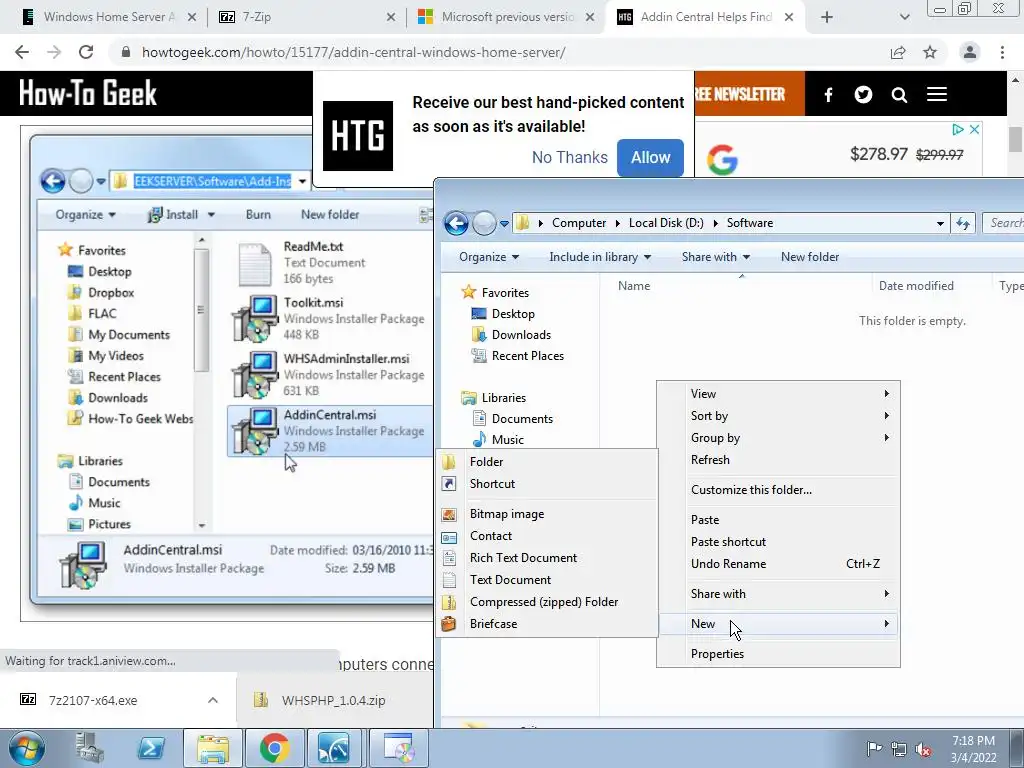Open Server Manager taskbar icon
Viewport: 1024px width, 768px height.
(90, 748)
